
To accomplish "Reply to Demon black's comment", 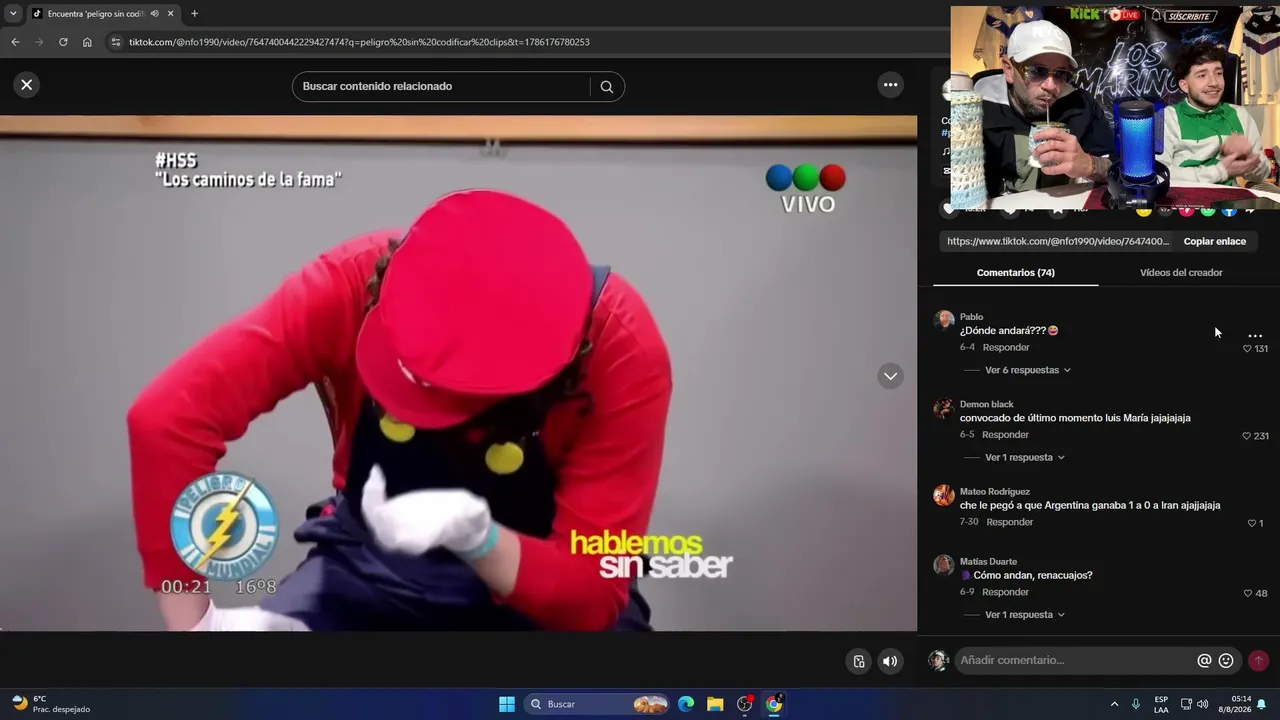I will (1005, 435).
